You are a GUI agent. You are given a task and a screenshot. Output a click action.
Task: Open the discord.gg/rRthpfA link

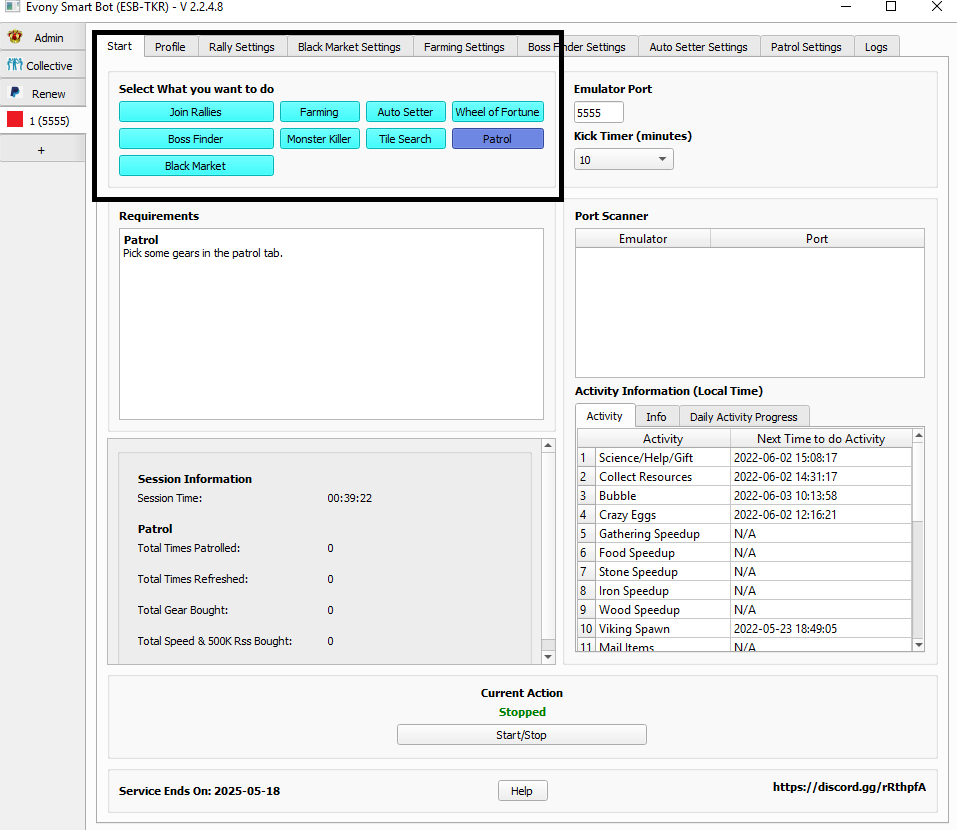(x=849, y=787)
